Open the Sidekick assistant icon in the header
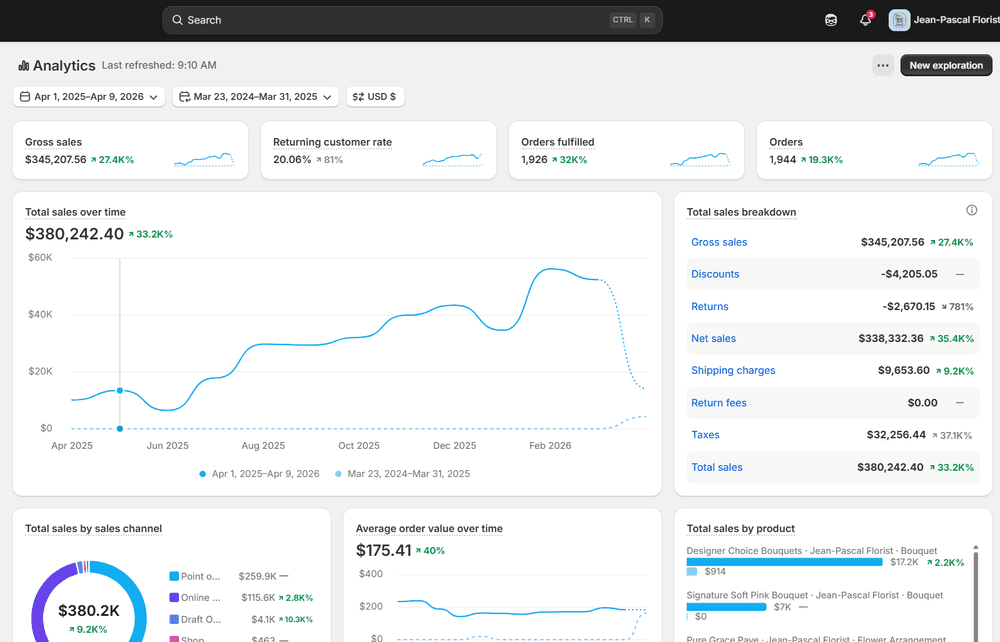 (831, 19)
